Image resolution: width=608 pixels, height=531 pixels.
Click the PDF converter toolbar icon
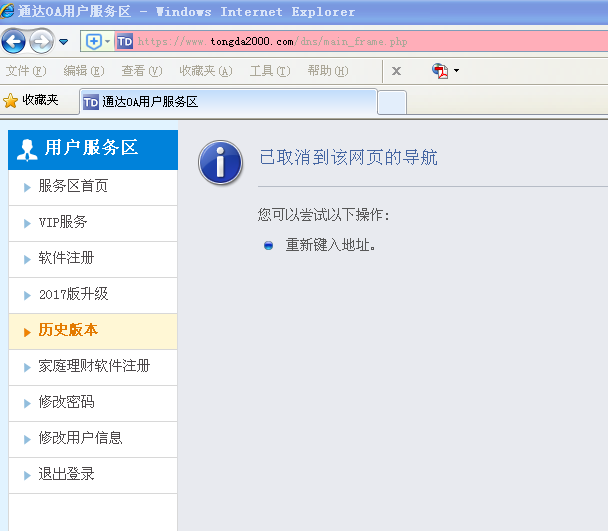[440, 71]
